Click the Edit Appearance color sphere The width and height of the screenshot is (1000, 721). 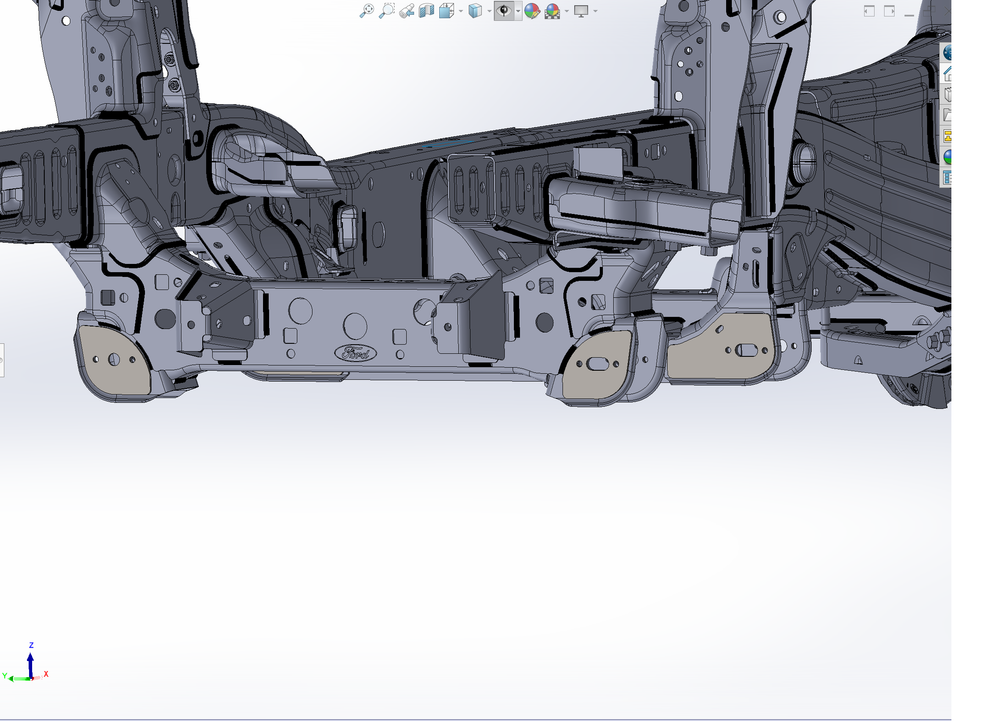coord(531,12)
